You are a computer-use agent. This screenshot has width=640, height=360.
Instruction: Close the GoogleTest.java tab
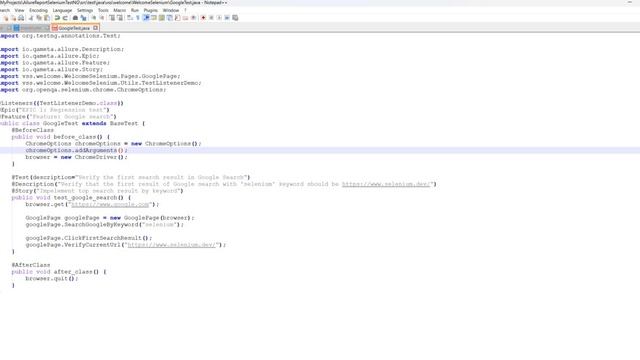click(96, 28)
